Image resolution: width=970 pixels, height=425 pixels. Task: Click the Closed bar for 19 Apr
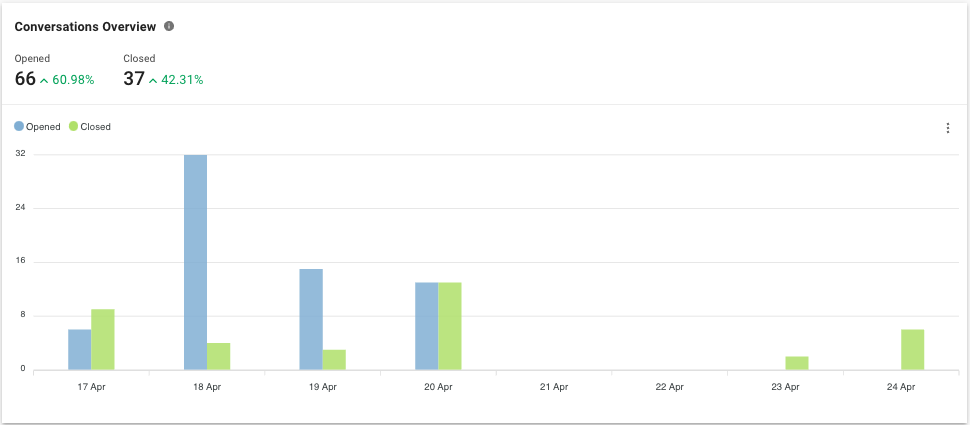pyautogui.click(x=334, y=359)
